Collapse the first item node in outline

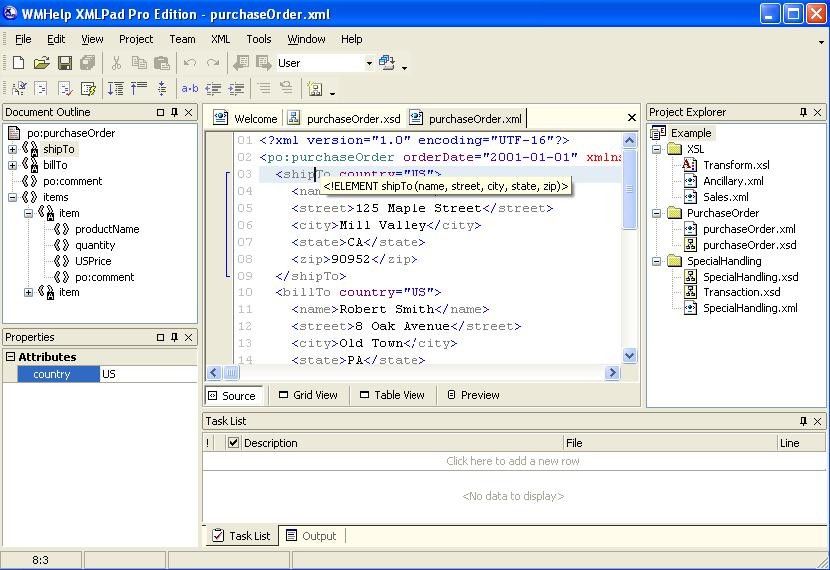click(28, 213)
